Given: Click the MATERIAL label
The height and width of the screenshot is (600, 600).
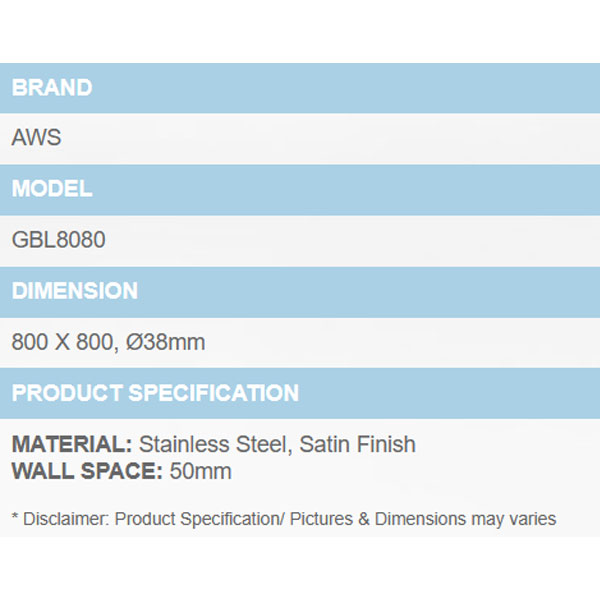Looking at the screenshot, I should (x=72, y=444).
